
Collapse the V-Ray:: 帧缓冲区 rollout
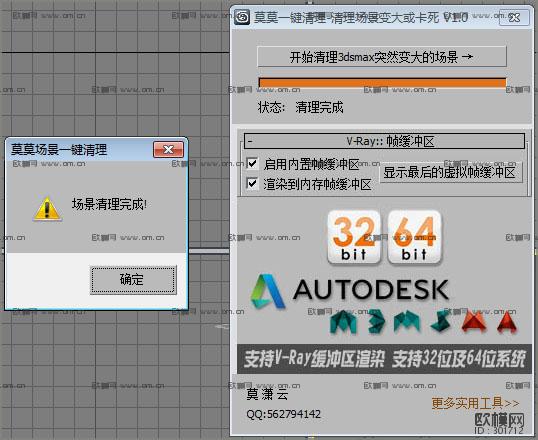pyautogui.click(x=384, y=141)
